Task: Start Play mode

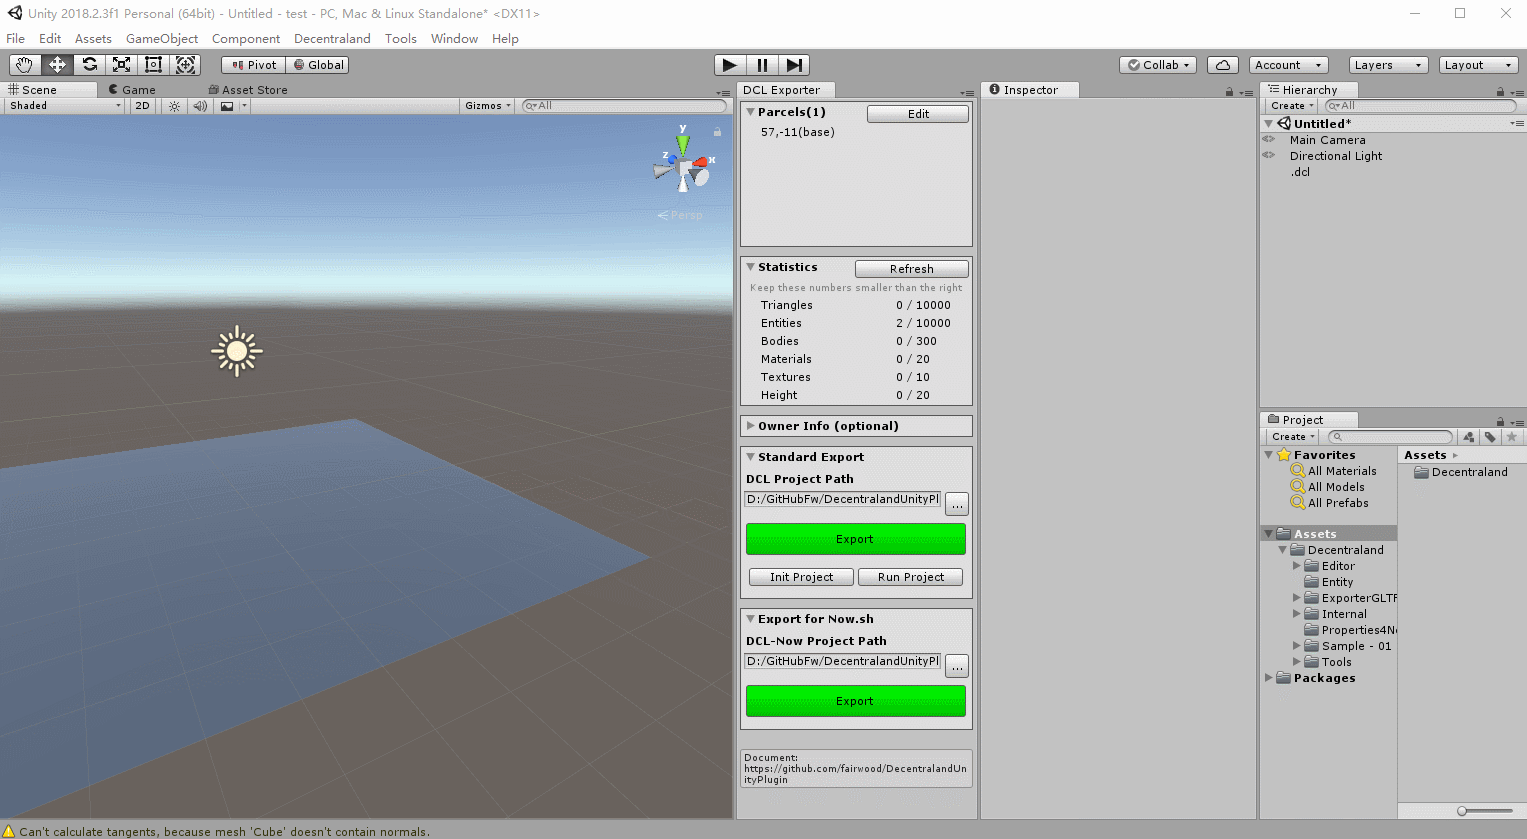Action: click(730, 65)
